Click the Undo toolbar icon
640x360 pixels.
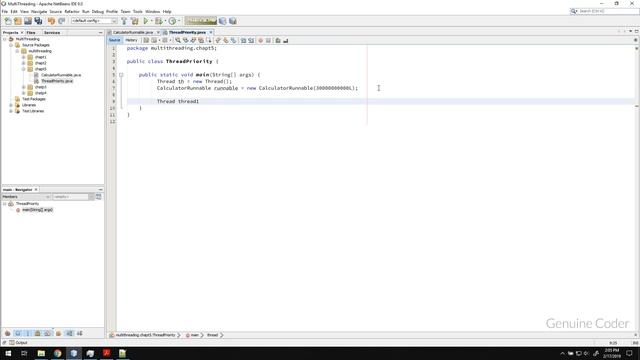pyautogui.click(x=51, y=21)
